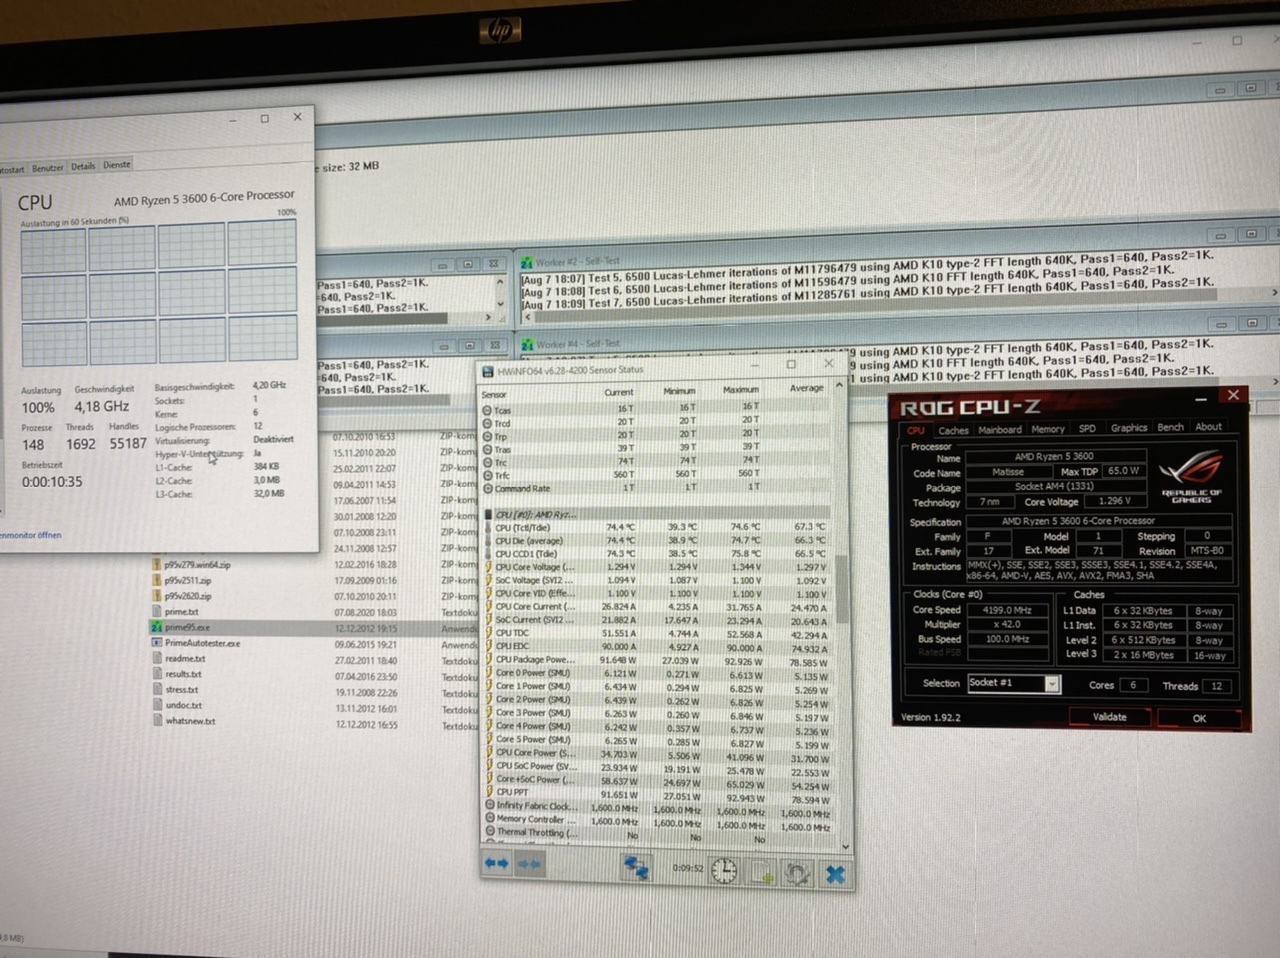Open Bench tab in CPU-Z

(1171, 427)
